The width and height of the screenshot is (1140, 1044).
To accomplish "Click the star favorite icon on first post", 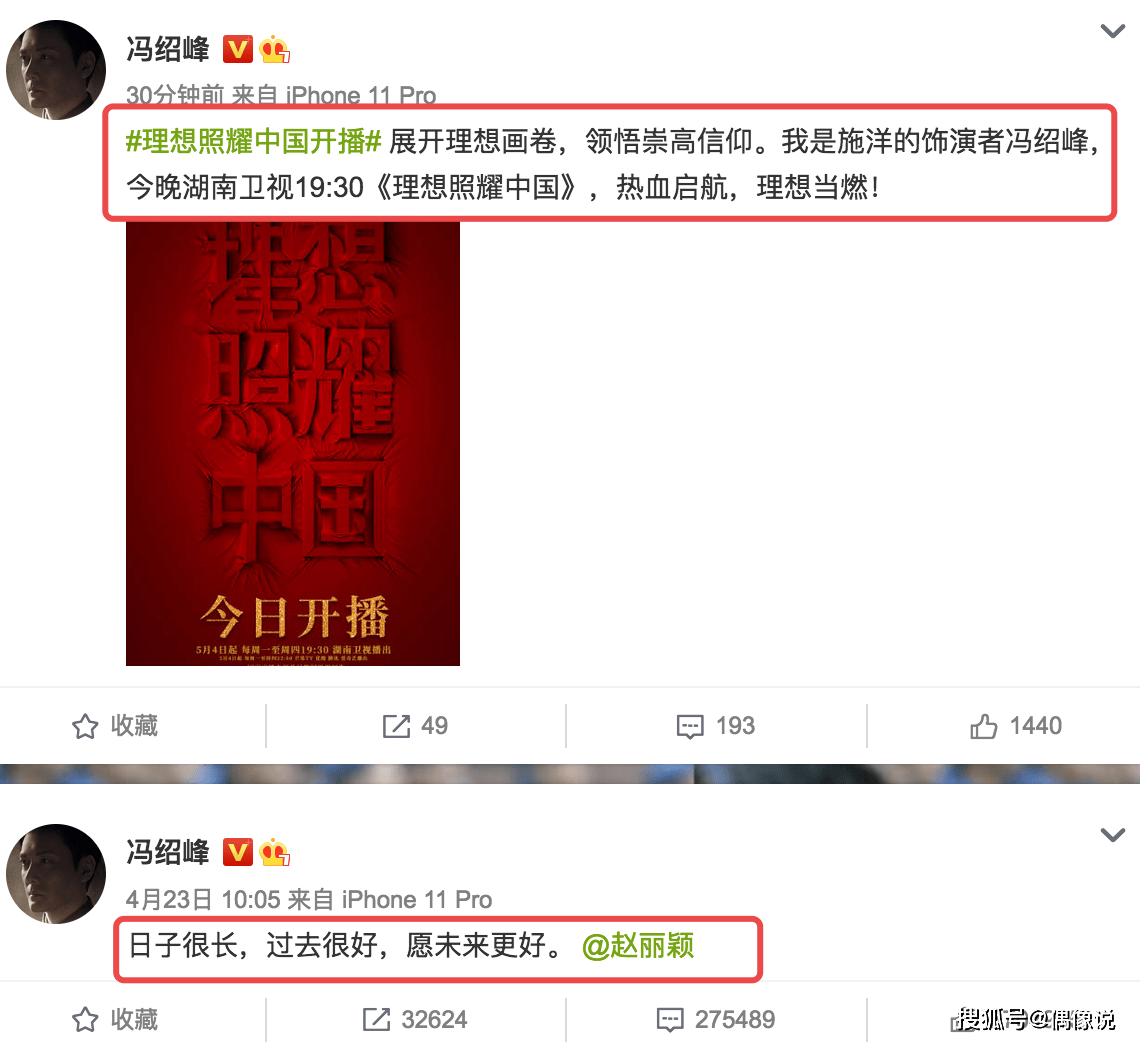I will click(85, 726).
